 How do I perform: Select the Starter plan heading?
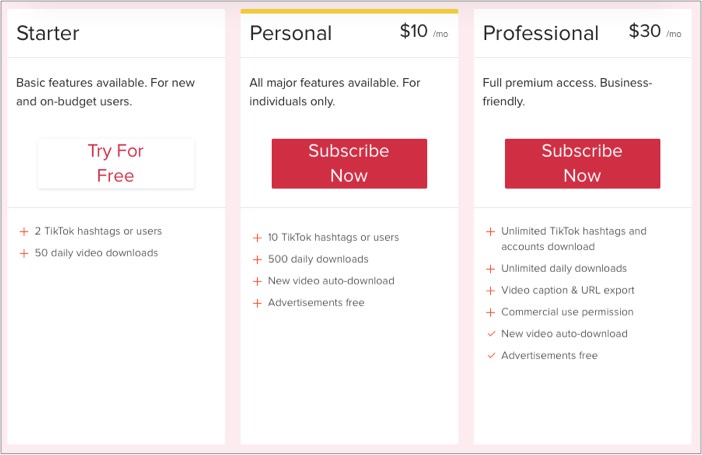(48, 33)
